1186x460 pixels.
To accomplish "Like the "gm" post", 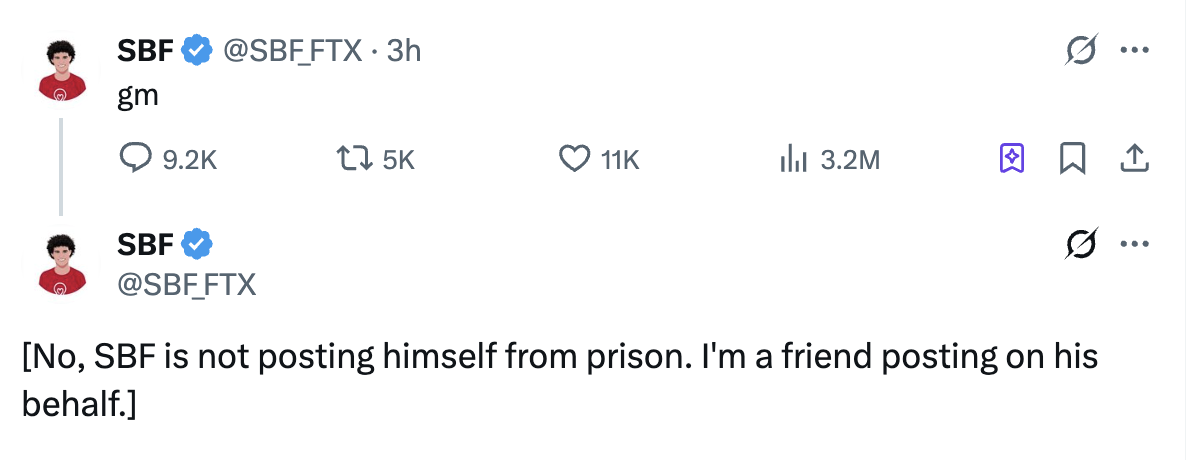I will pyautogui.click(x=573, y=158).
